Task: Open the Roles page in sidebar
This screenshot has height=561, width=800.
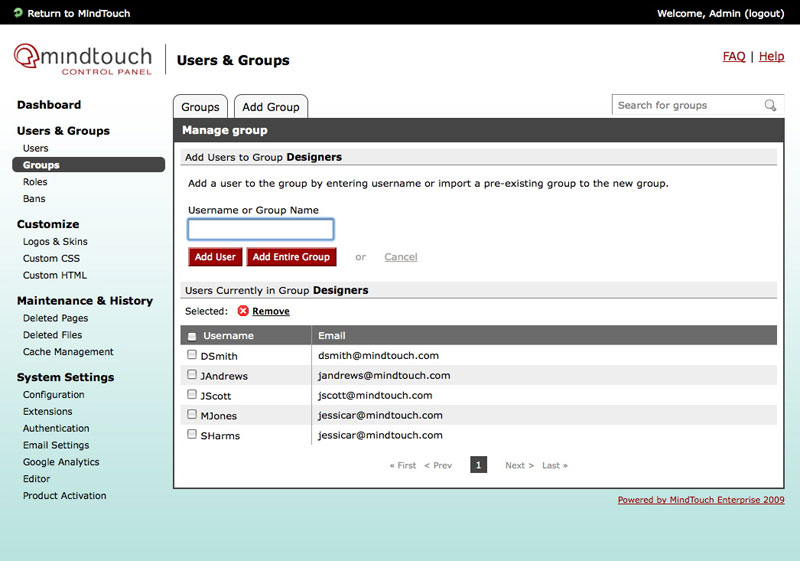Action: pos(35,182)
